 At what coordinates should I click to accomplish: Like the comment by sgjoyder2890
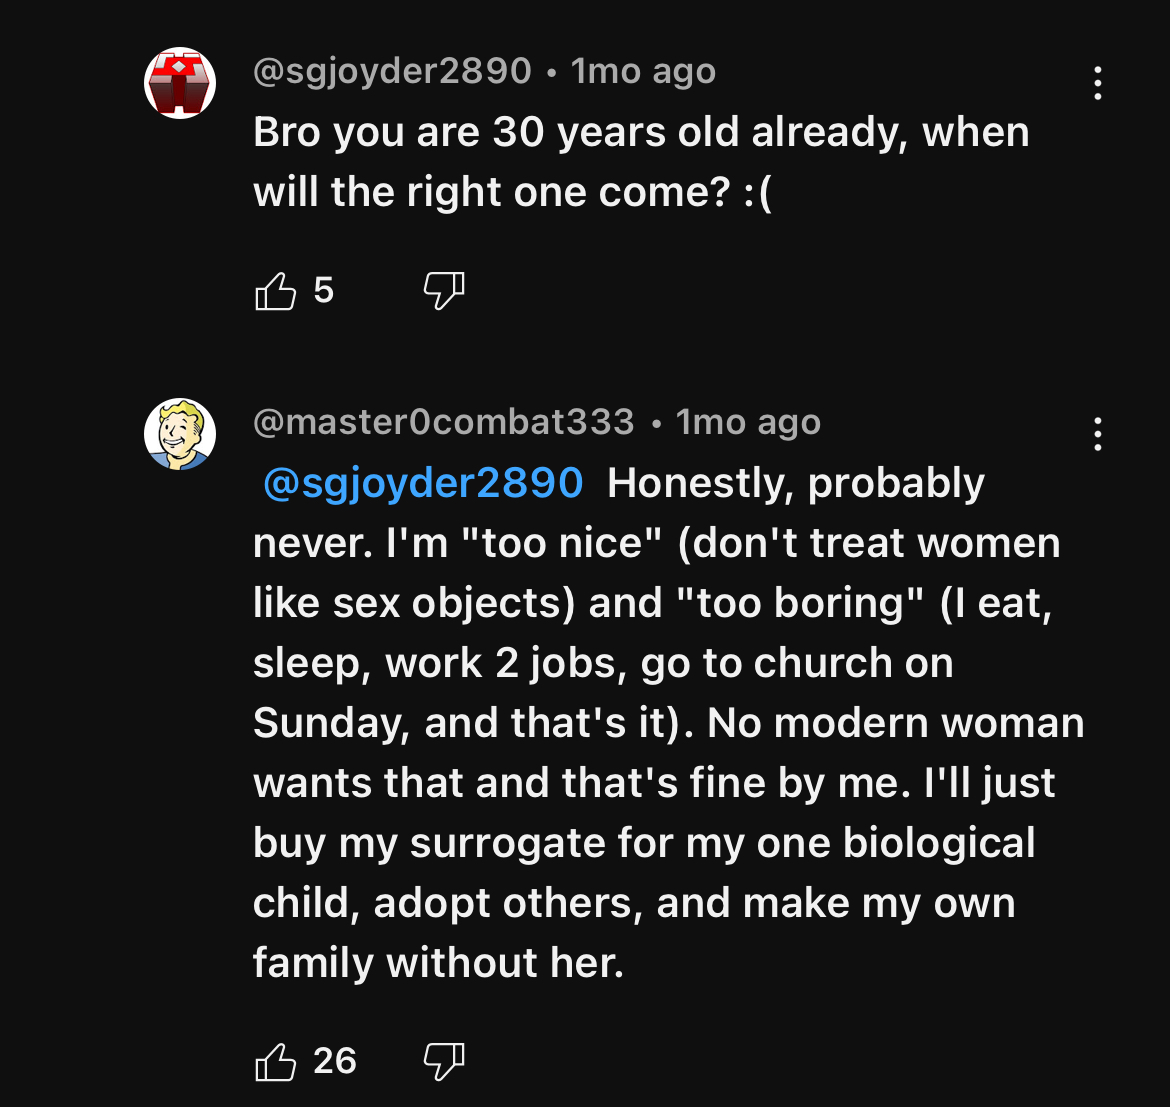(276, 291)
